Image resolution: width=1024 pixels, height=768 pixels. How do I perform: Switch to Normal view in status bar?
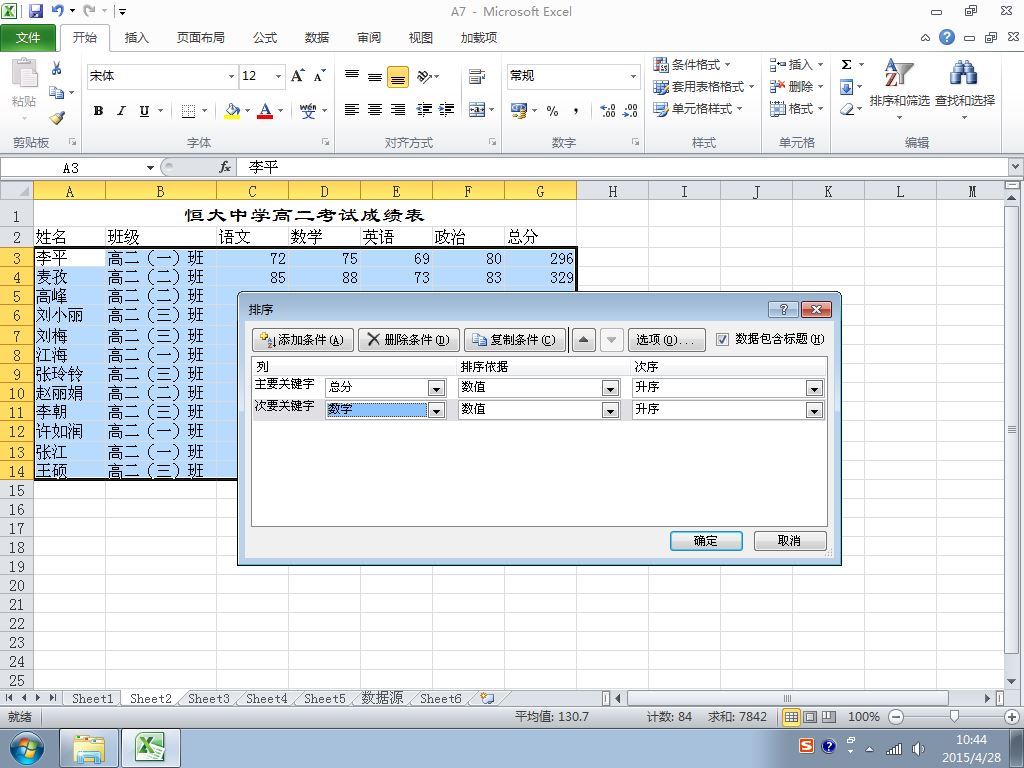coord(791,716)
